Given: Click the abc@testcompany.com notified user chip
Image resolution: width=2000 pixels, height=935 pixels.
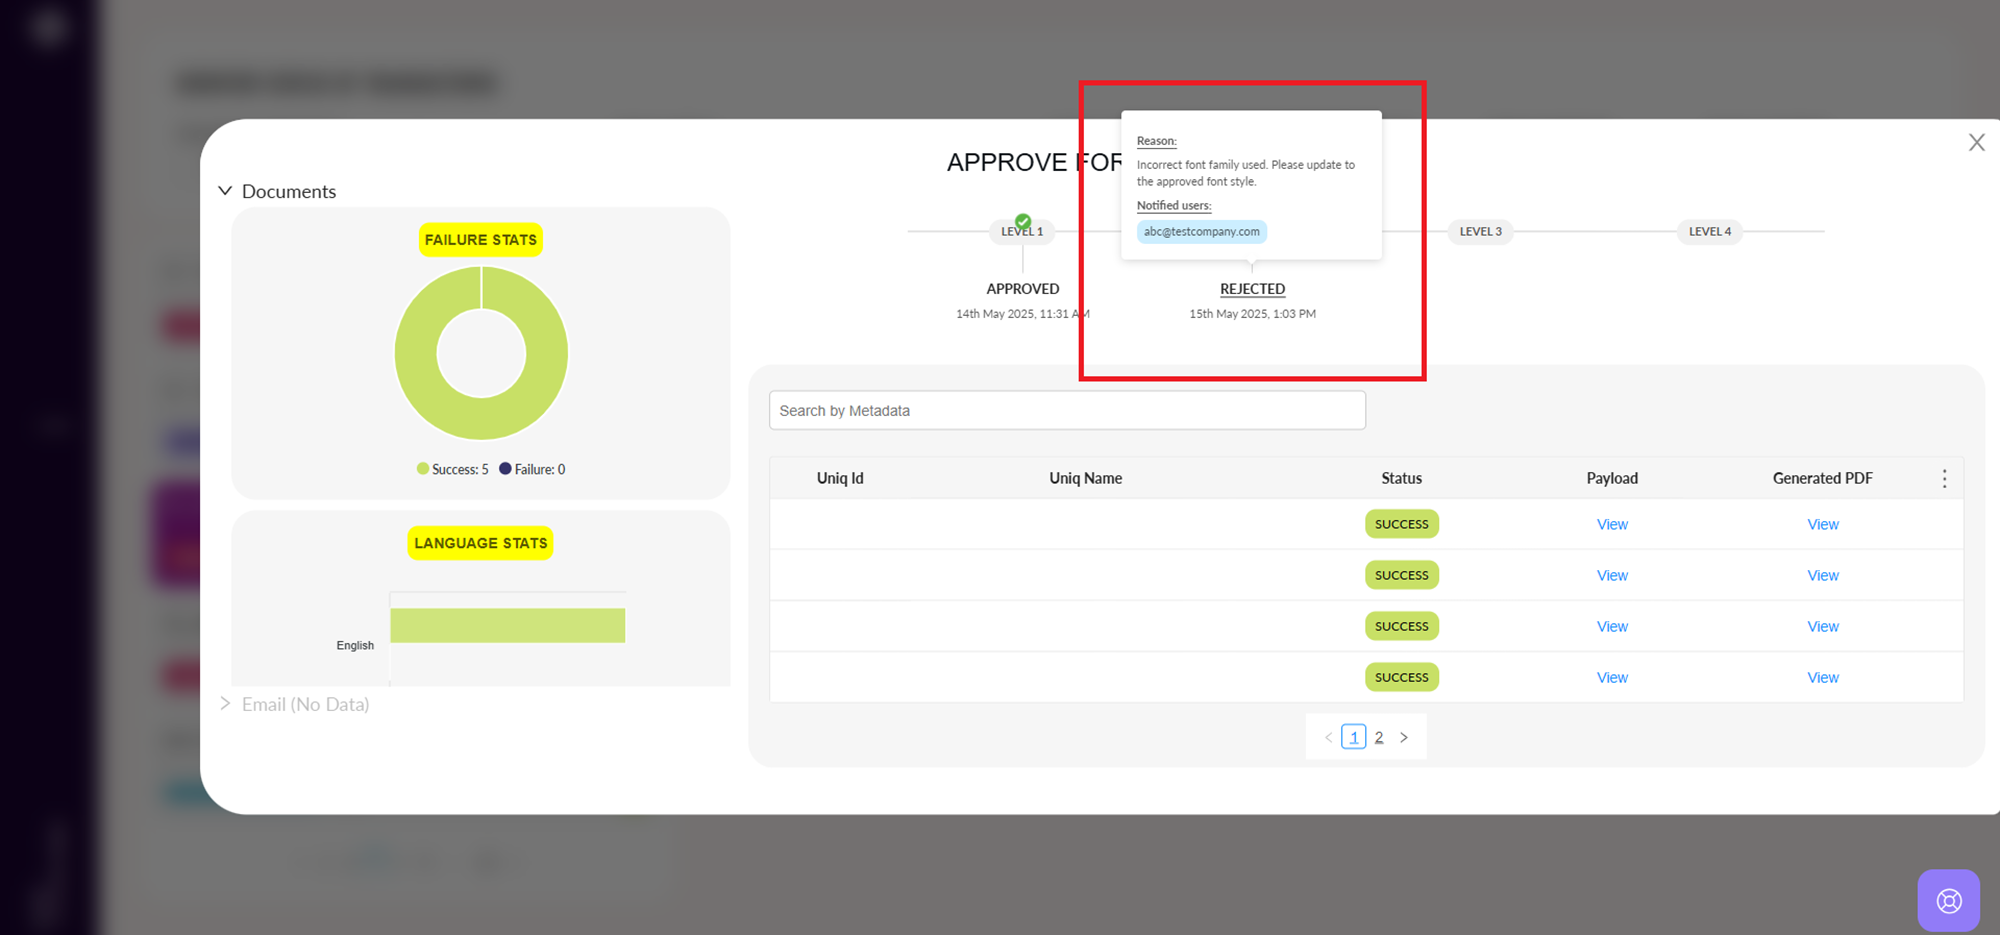Looking at the screenshot, I should tap(1201, 232).
